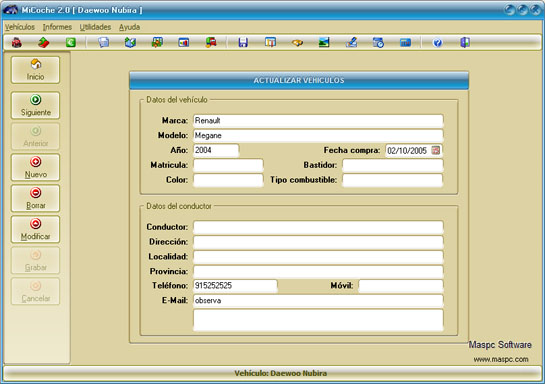Click the blue question mark help icon
545x384 pixels.
(438, 43)
